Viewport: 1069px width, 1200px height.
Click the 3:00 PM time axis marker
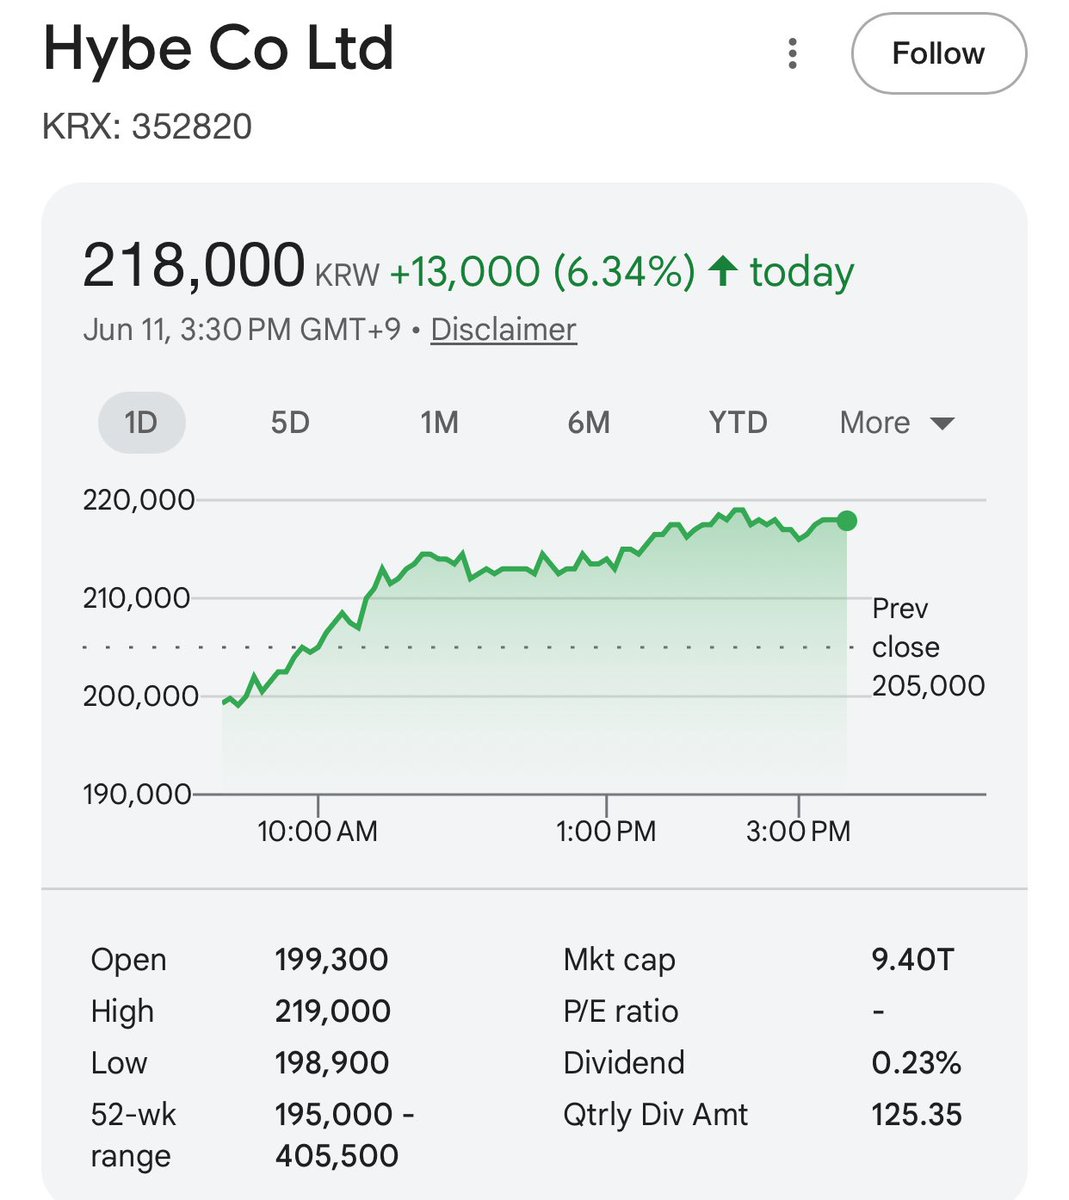point(798,831)
